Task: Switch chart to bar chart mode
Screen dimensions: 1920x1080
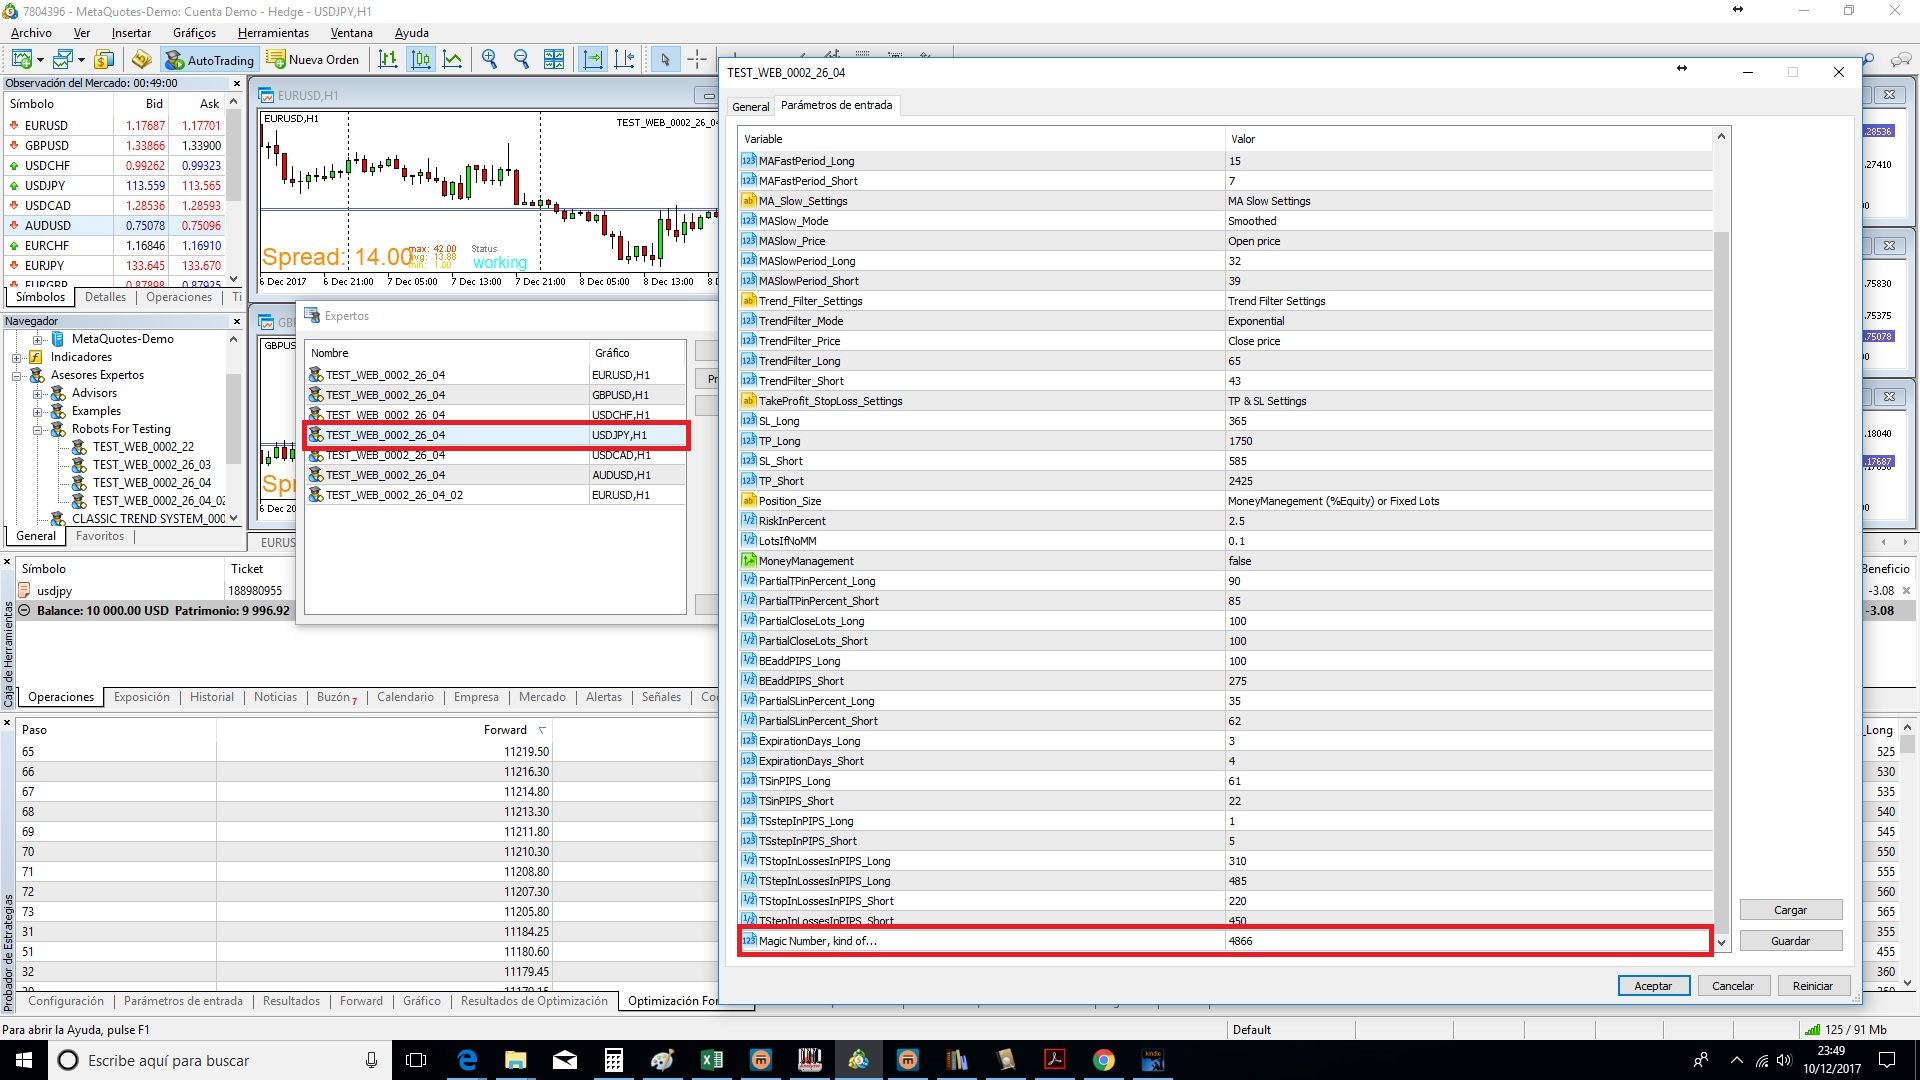Action: point(388,60)
